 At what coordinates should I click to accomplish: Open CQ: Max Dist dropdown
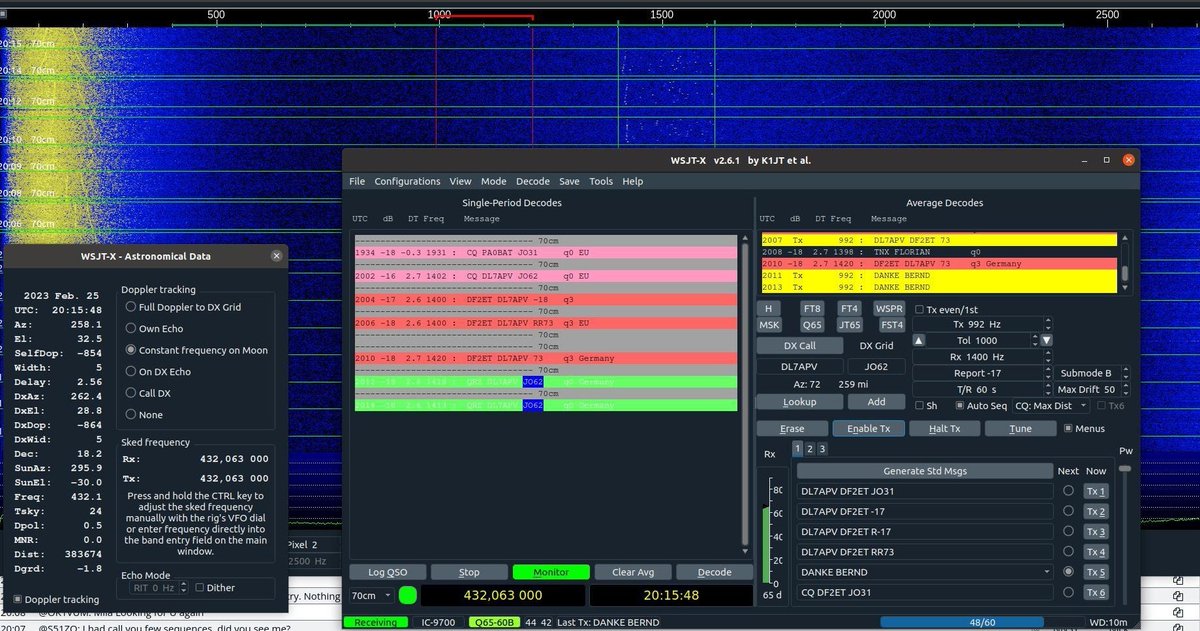[x=1049, y=405]
